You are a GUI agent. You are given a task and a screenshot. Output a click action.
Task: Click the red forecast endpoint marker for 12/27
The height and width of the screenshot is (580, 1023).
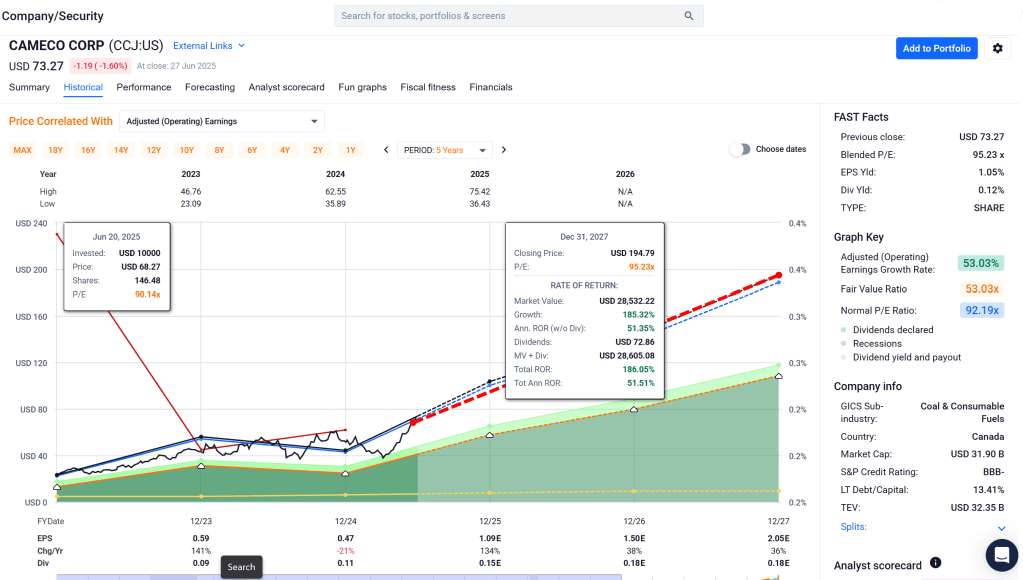(x=778, y=275)
